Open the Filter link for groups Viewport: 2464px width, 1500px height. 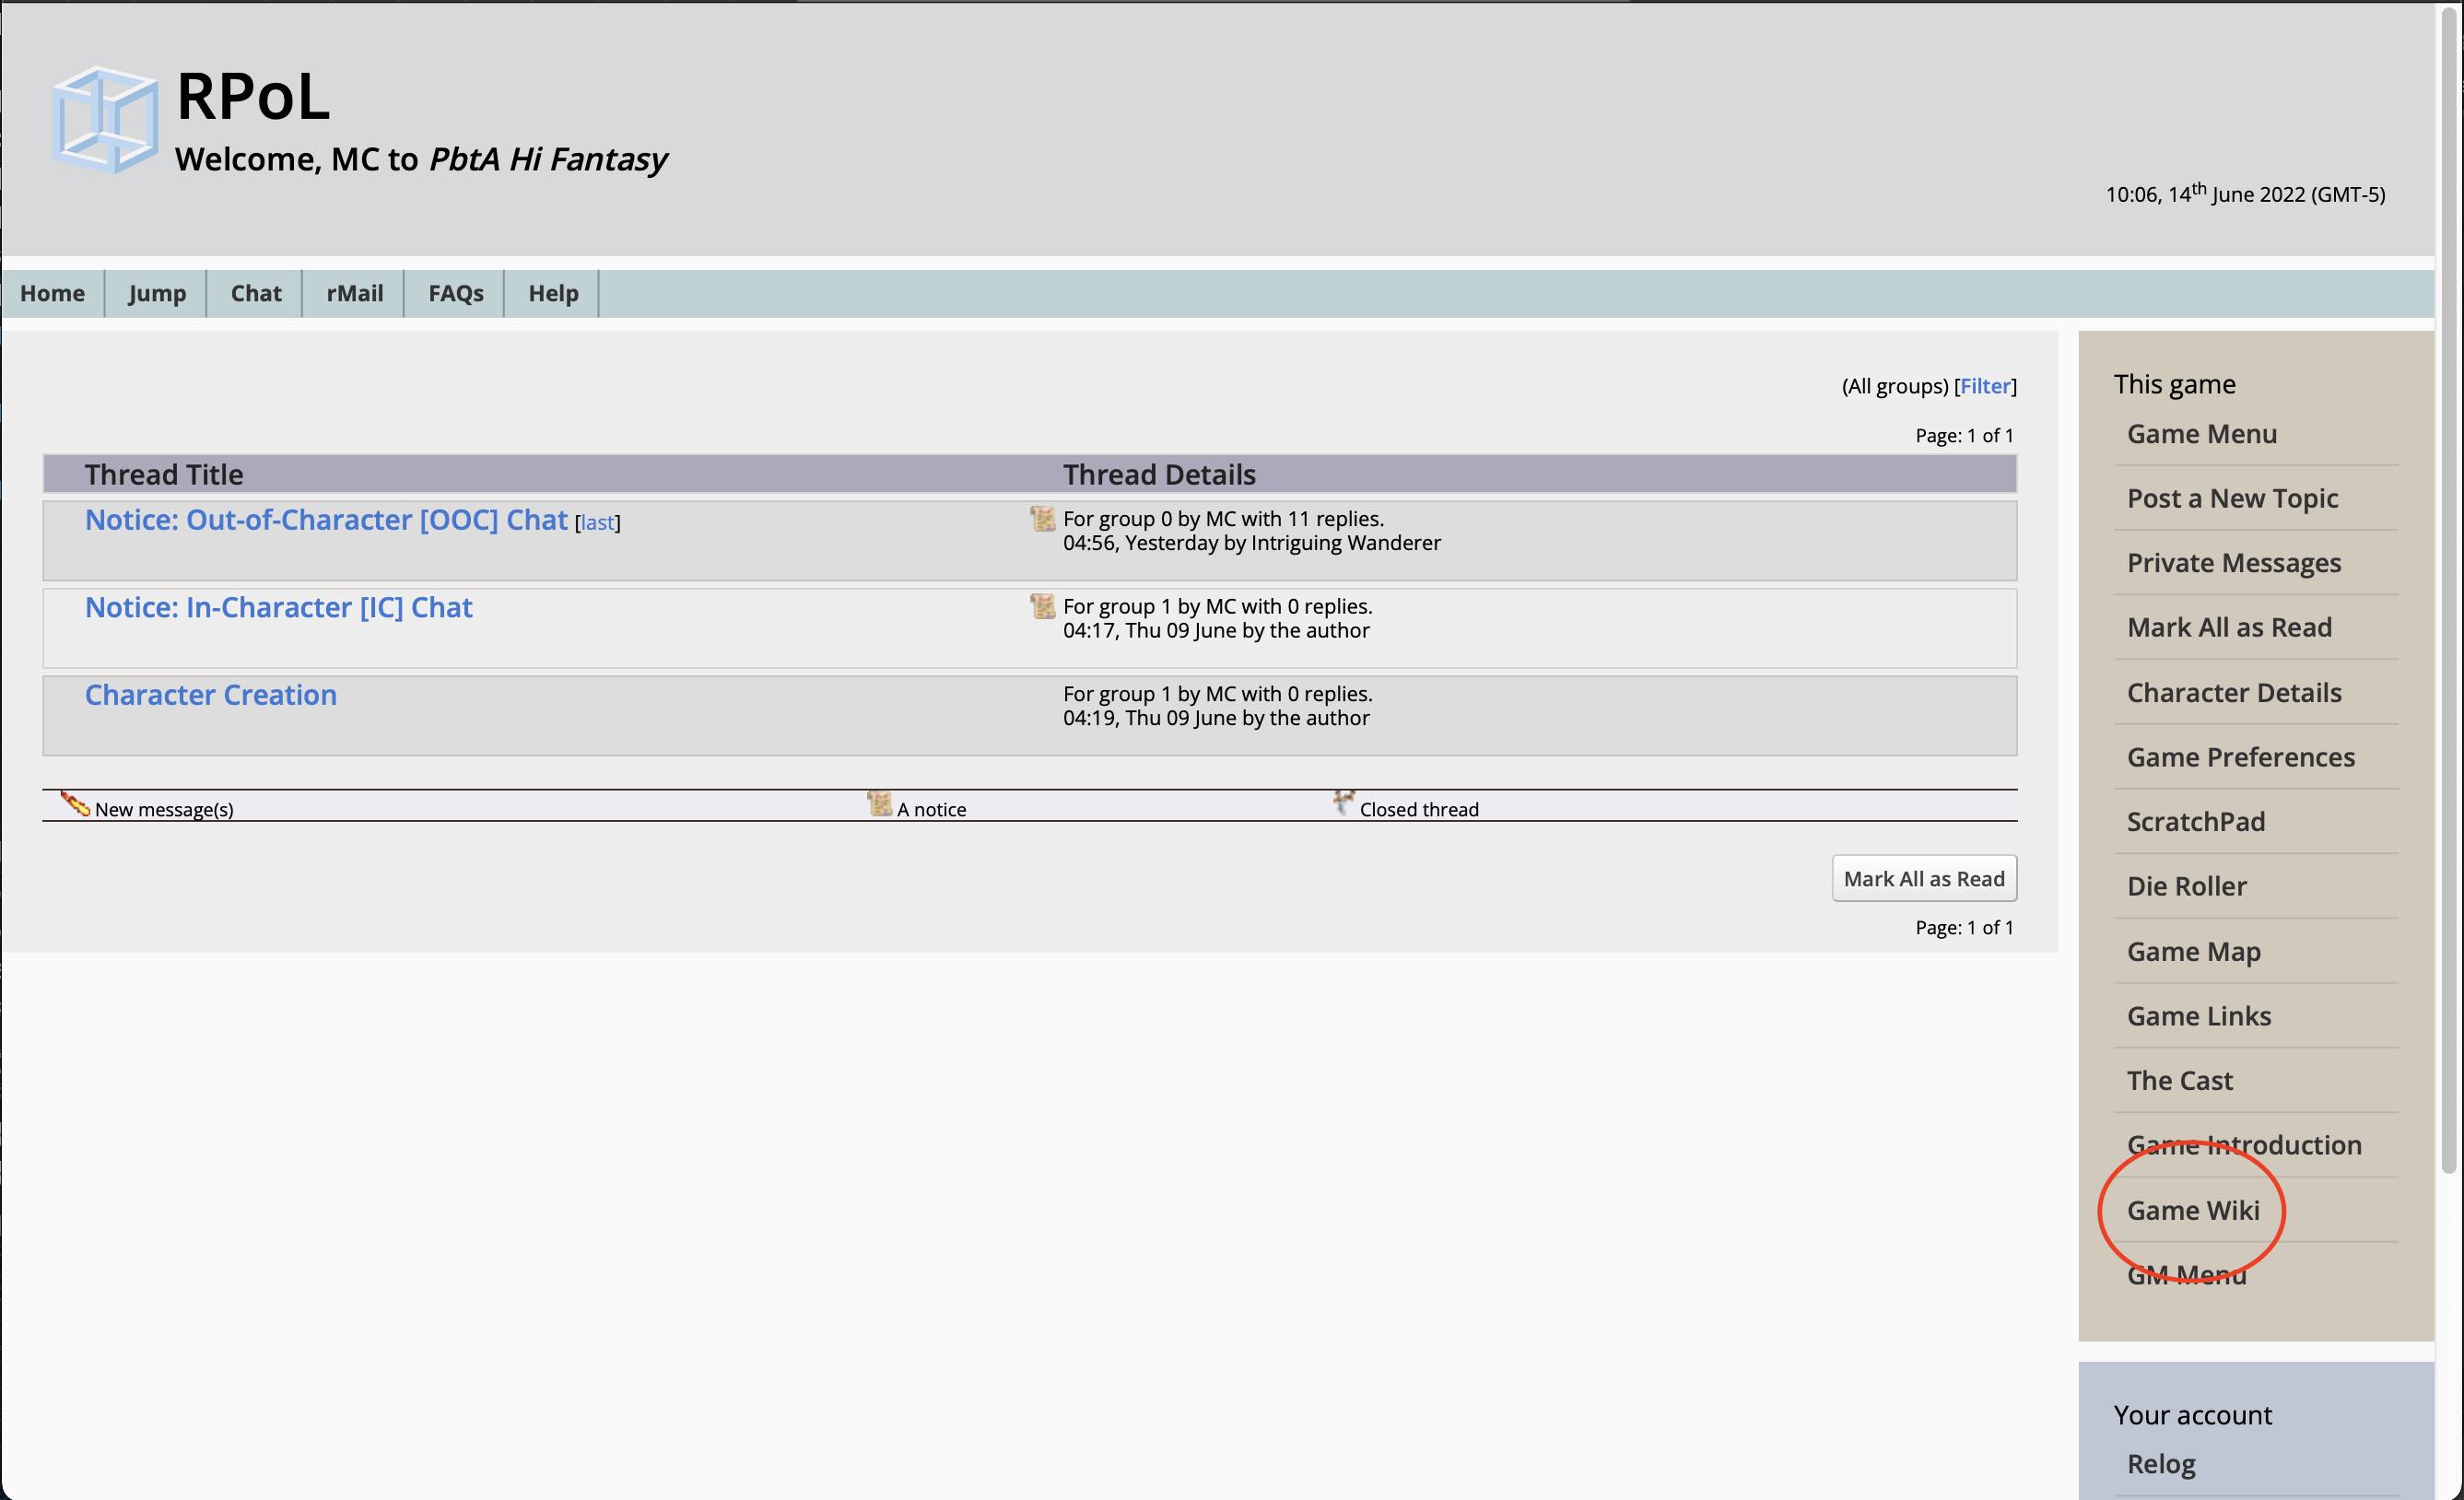1985,386
